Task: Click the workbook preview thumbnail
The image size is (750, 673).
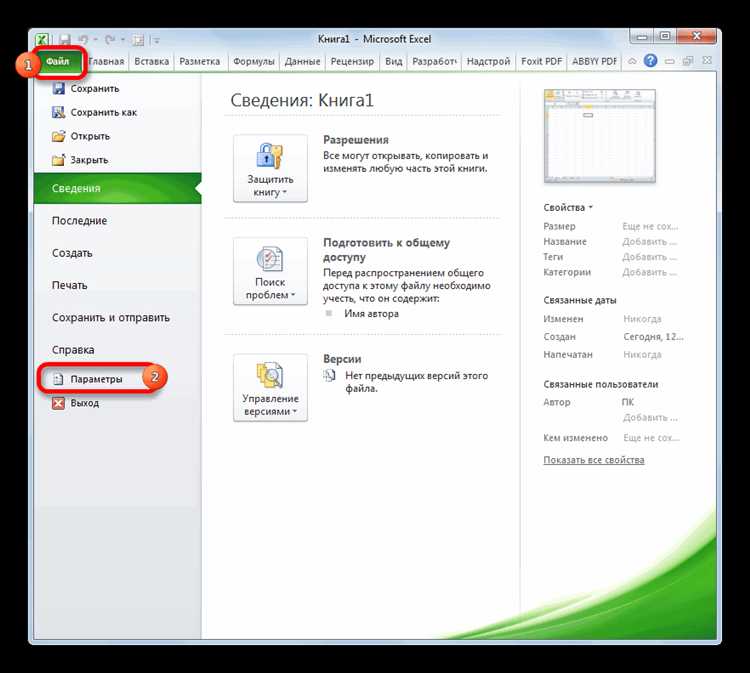Action: coord(600,136)
